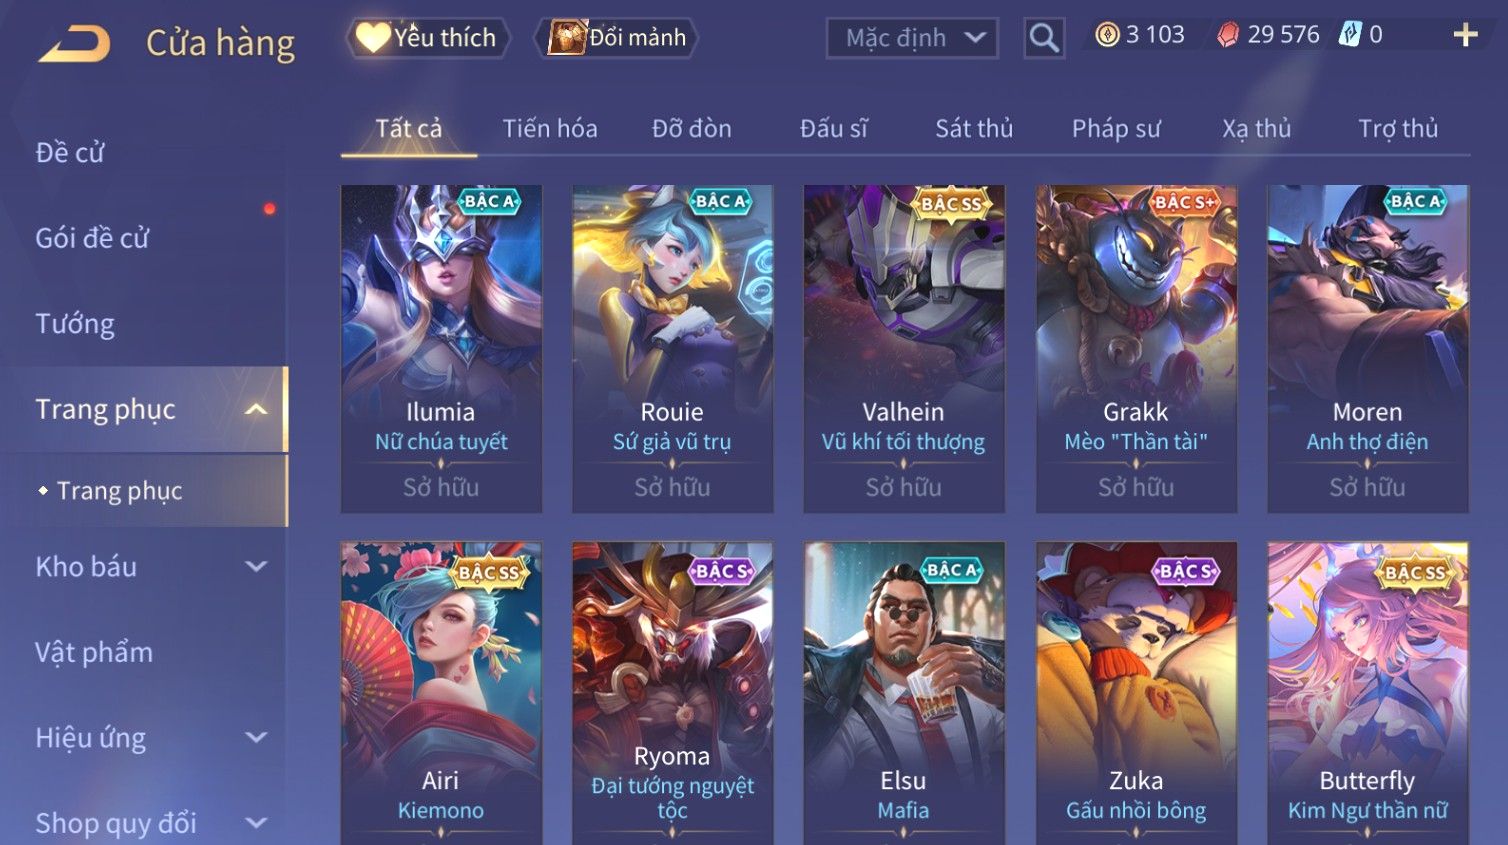The width and height of the screenshot is (1508, 845).
Task: Go back using the golden arrow icon
Action: point(73,44)
